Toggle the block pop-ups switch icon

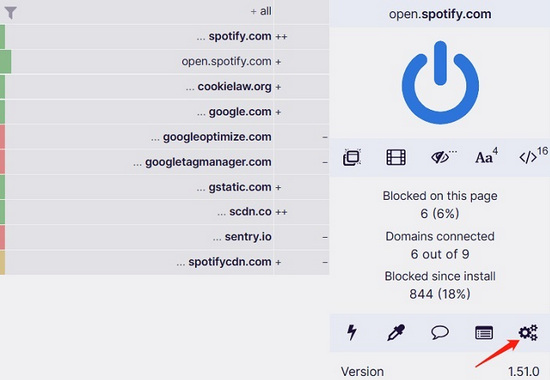[x=352, y=157]
